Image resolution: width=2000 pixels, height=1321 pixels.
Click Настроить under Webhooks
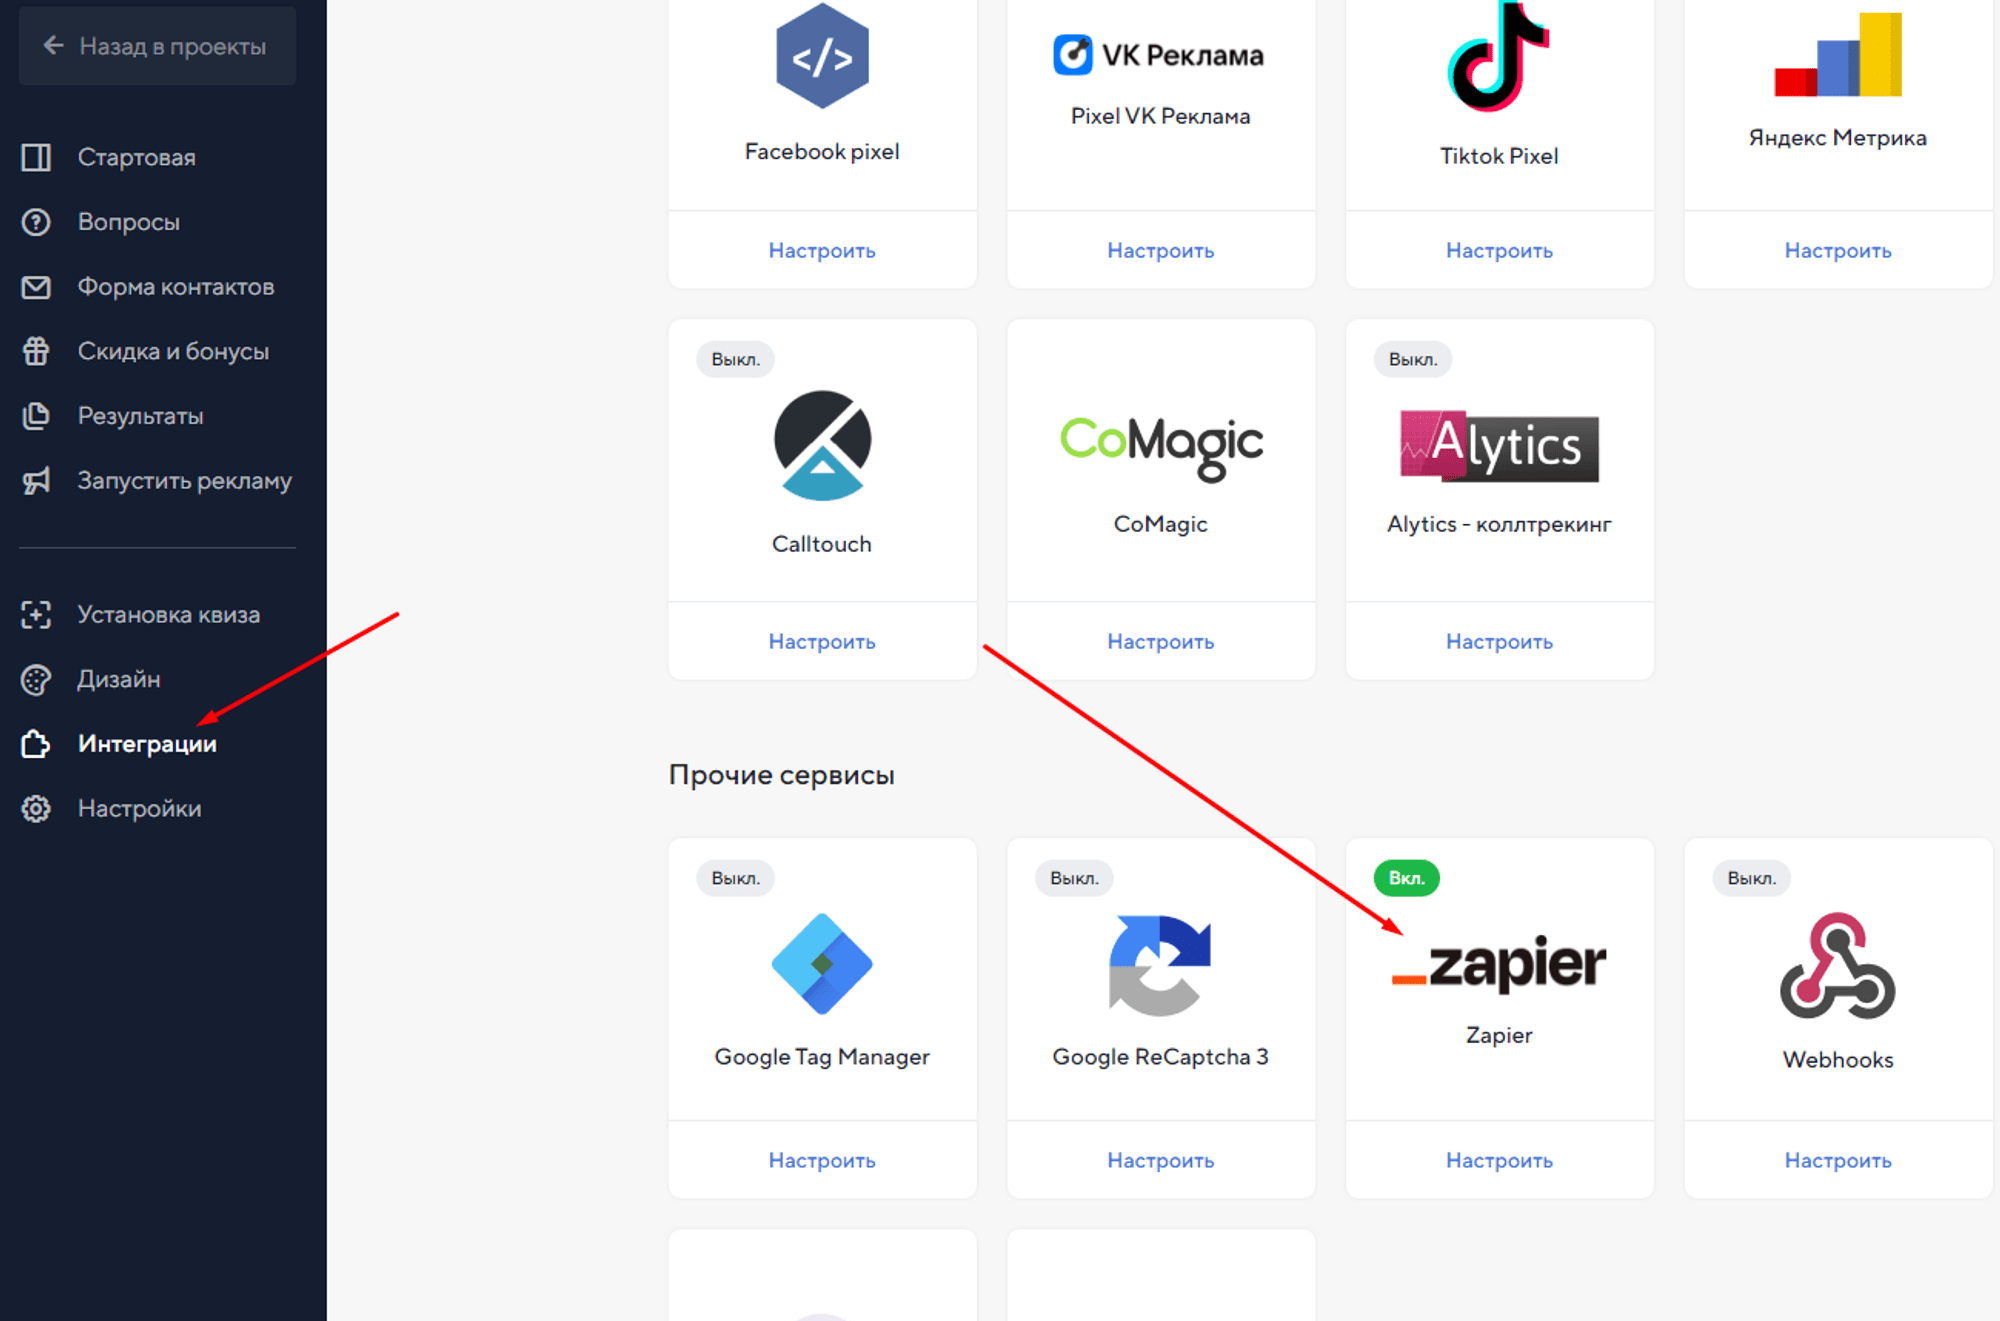pyautogui.click(x=1838, y=1161)
